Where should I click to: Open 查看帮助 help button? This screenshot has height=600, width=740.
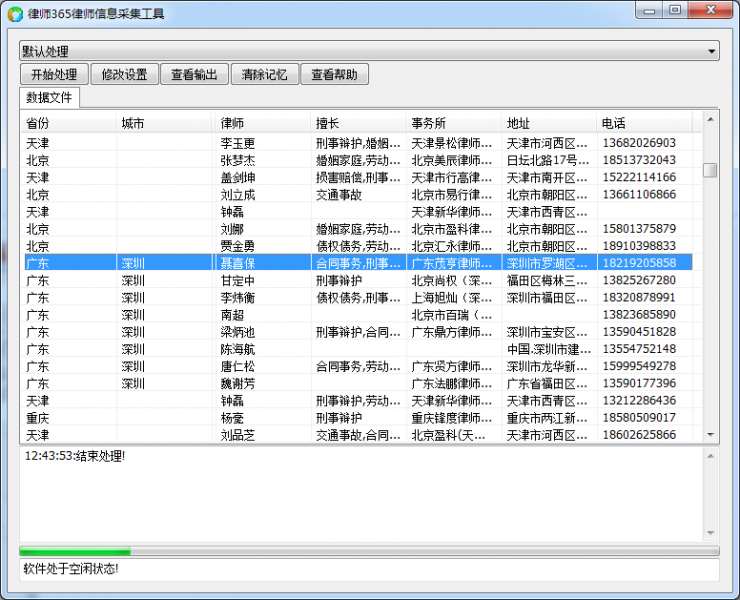tap(334, 74)
